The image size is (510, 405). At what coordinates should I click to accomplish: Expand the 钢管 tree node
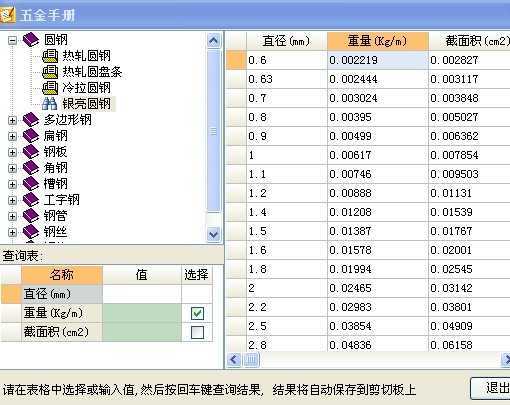click(12, 216)
